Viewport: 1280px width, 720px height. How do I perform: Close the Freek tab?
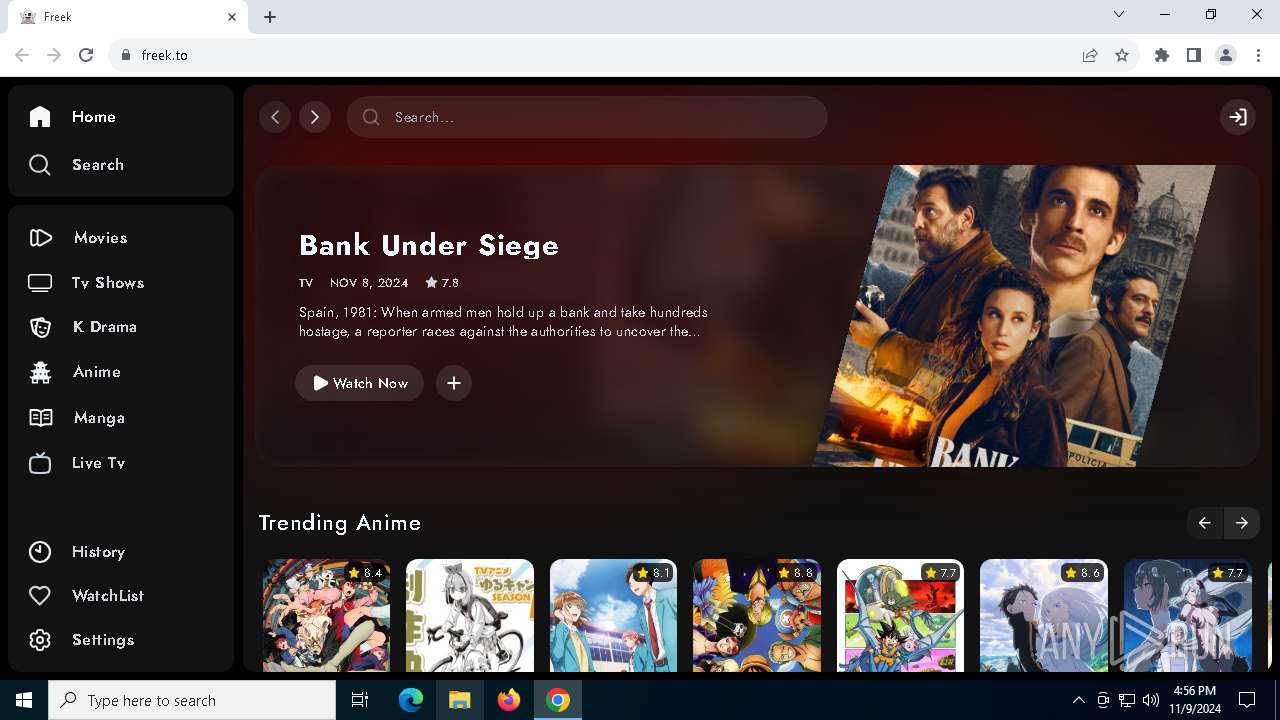pyautogui.click(x=232, y=17)
